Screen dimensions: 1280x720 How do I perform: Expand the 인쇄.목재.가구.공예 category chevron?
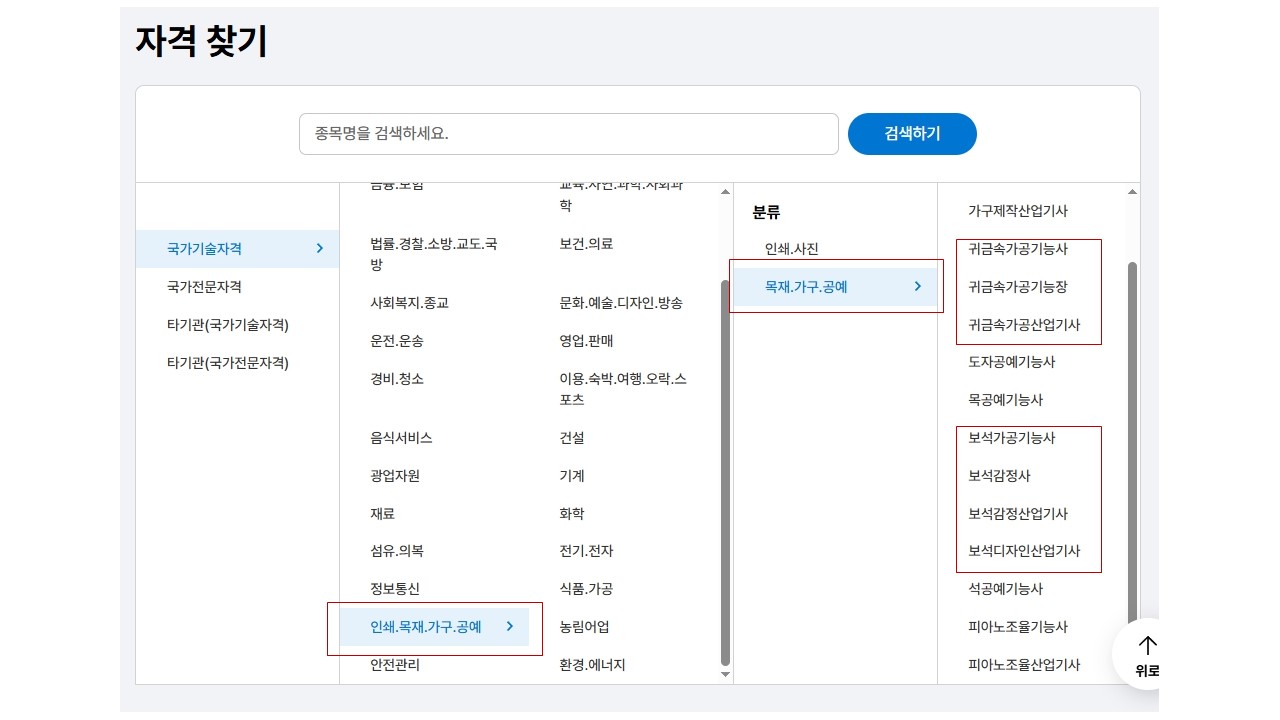509,627
